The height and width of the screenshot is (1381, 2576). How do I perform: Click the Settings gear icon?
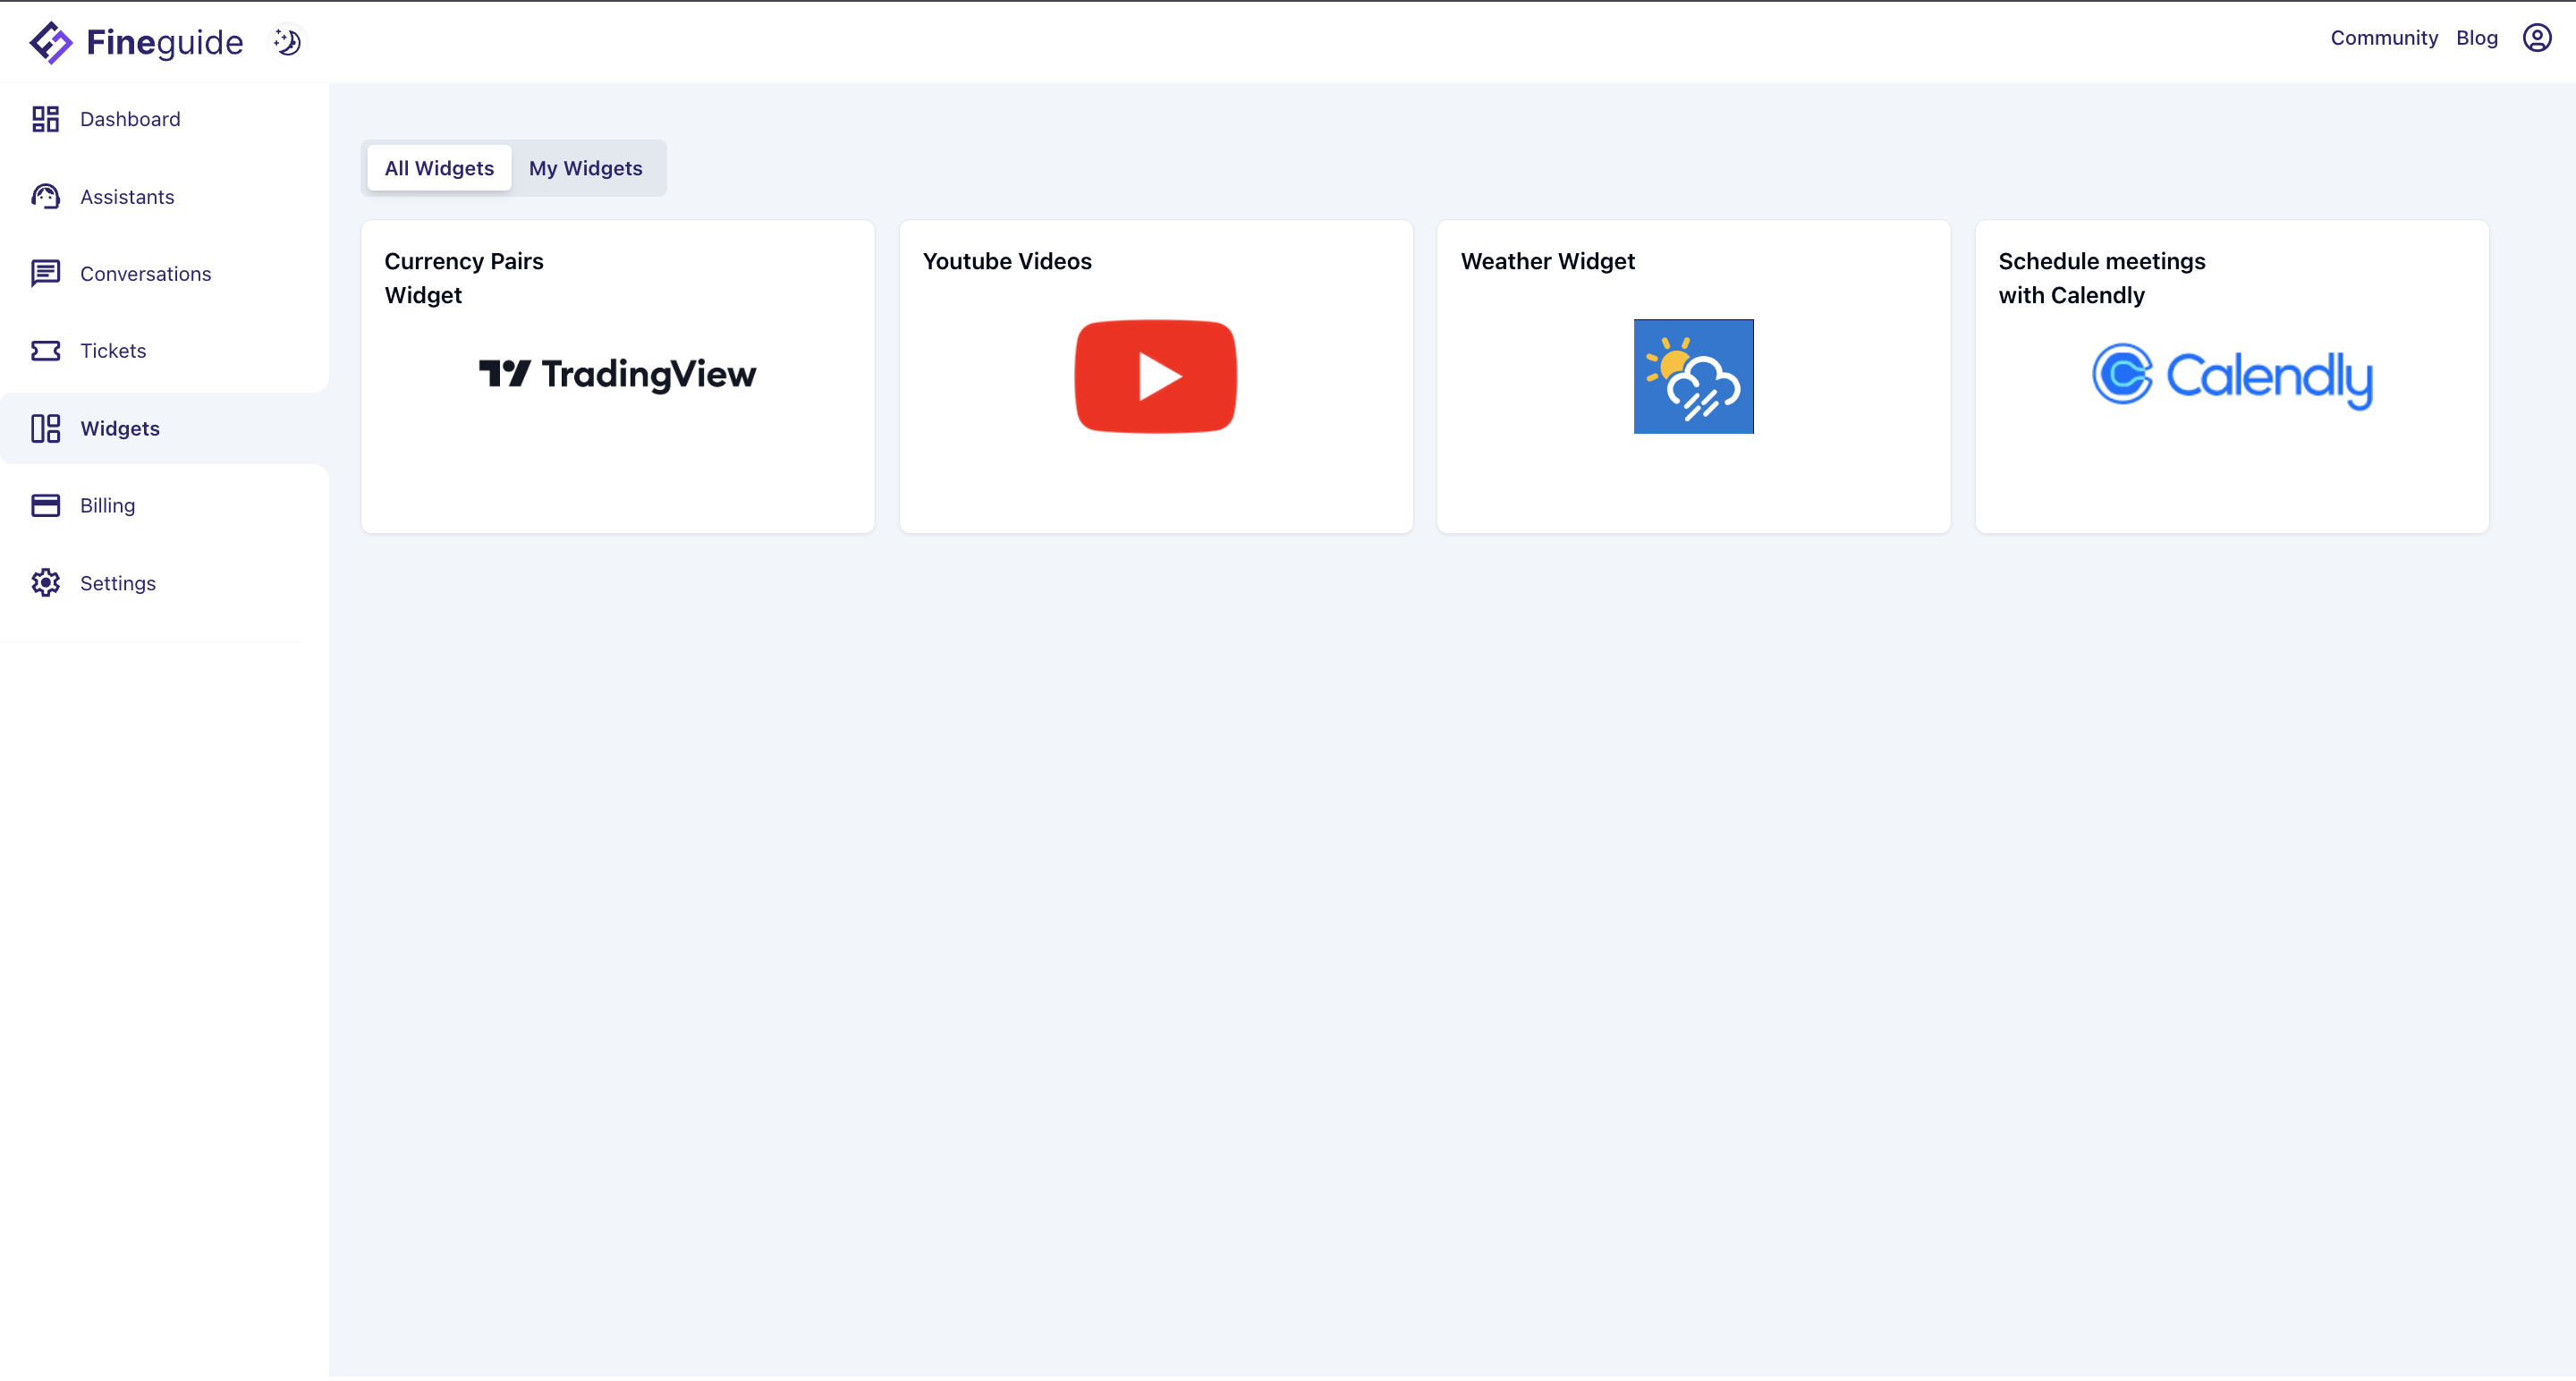[45, 583]
